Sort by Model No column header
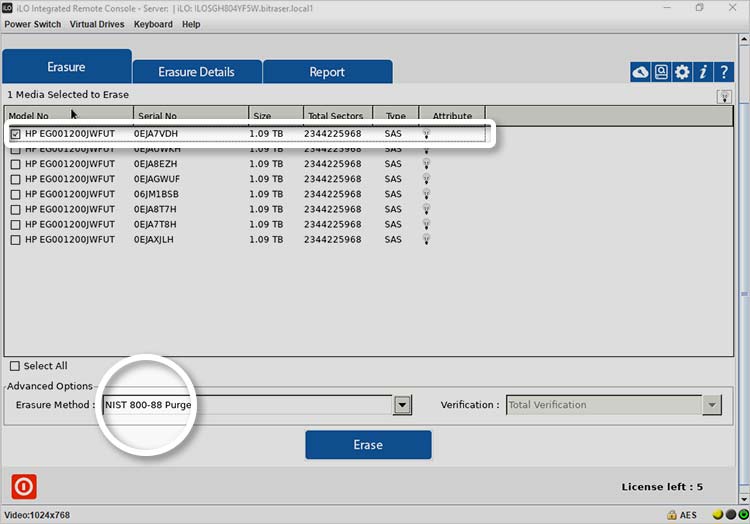This screenshot has height=524, width=750. [x=69, y=116]
